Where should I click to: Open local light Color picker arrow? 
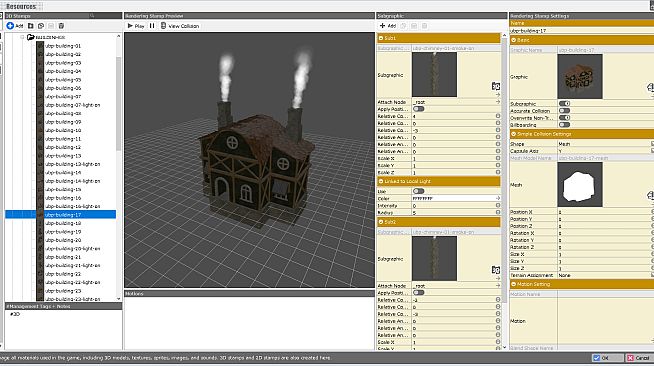498,198
